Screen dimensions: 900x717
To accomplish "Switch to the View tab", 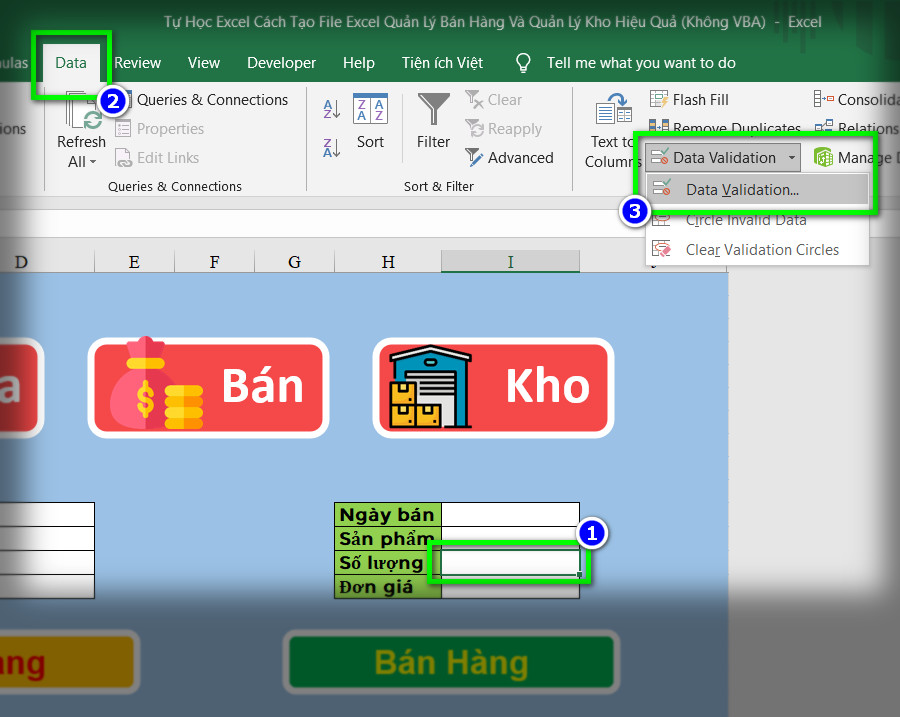I will (204, 63).
